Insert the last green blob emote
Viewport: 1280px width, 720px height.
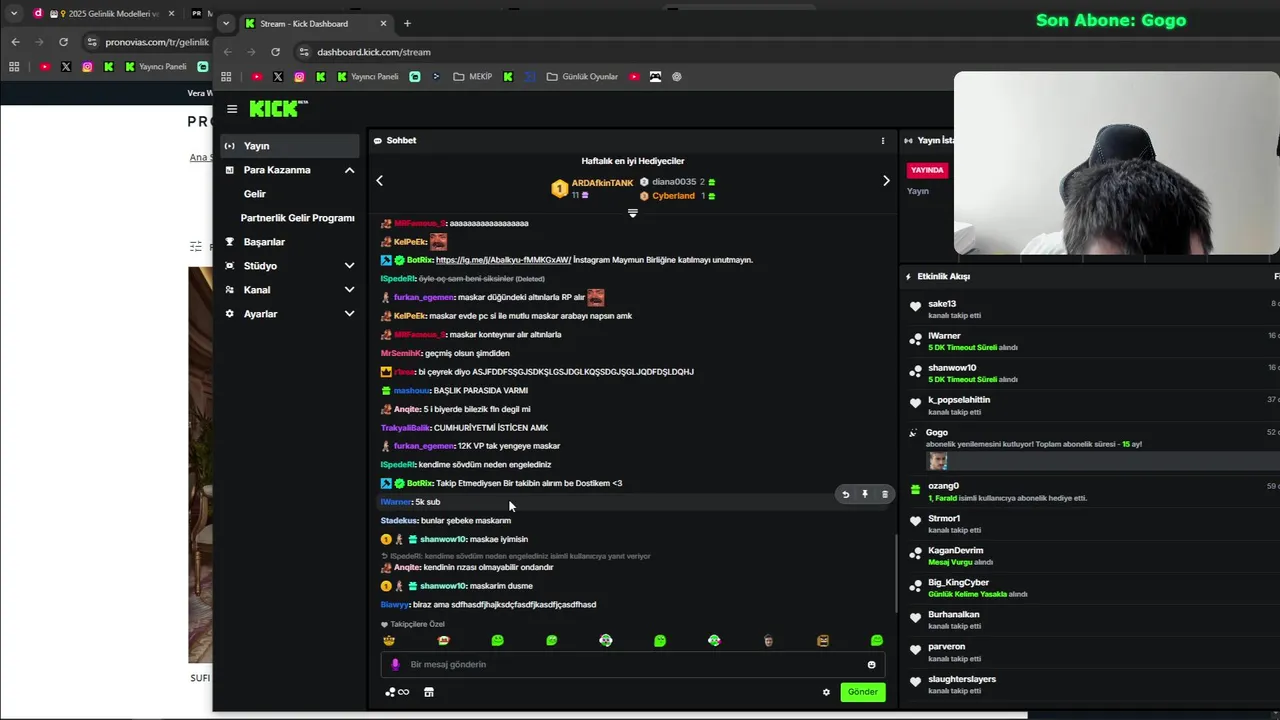[877, 640]
